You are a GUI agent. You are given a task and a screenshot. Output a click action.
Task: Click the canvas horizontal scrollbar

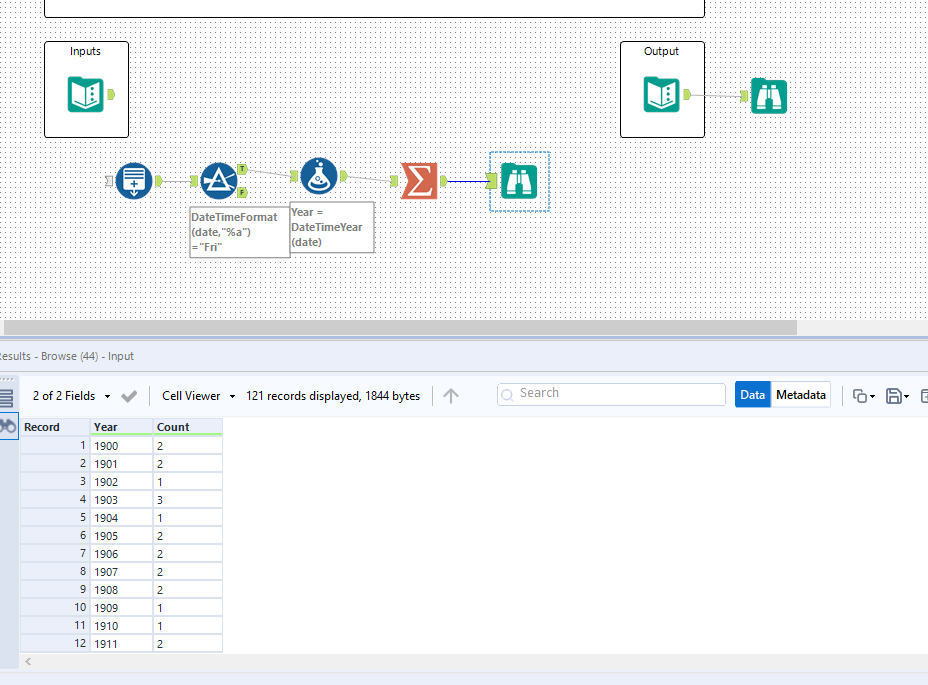[x=400, y=327]
